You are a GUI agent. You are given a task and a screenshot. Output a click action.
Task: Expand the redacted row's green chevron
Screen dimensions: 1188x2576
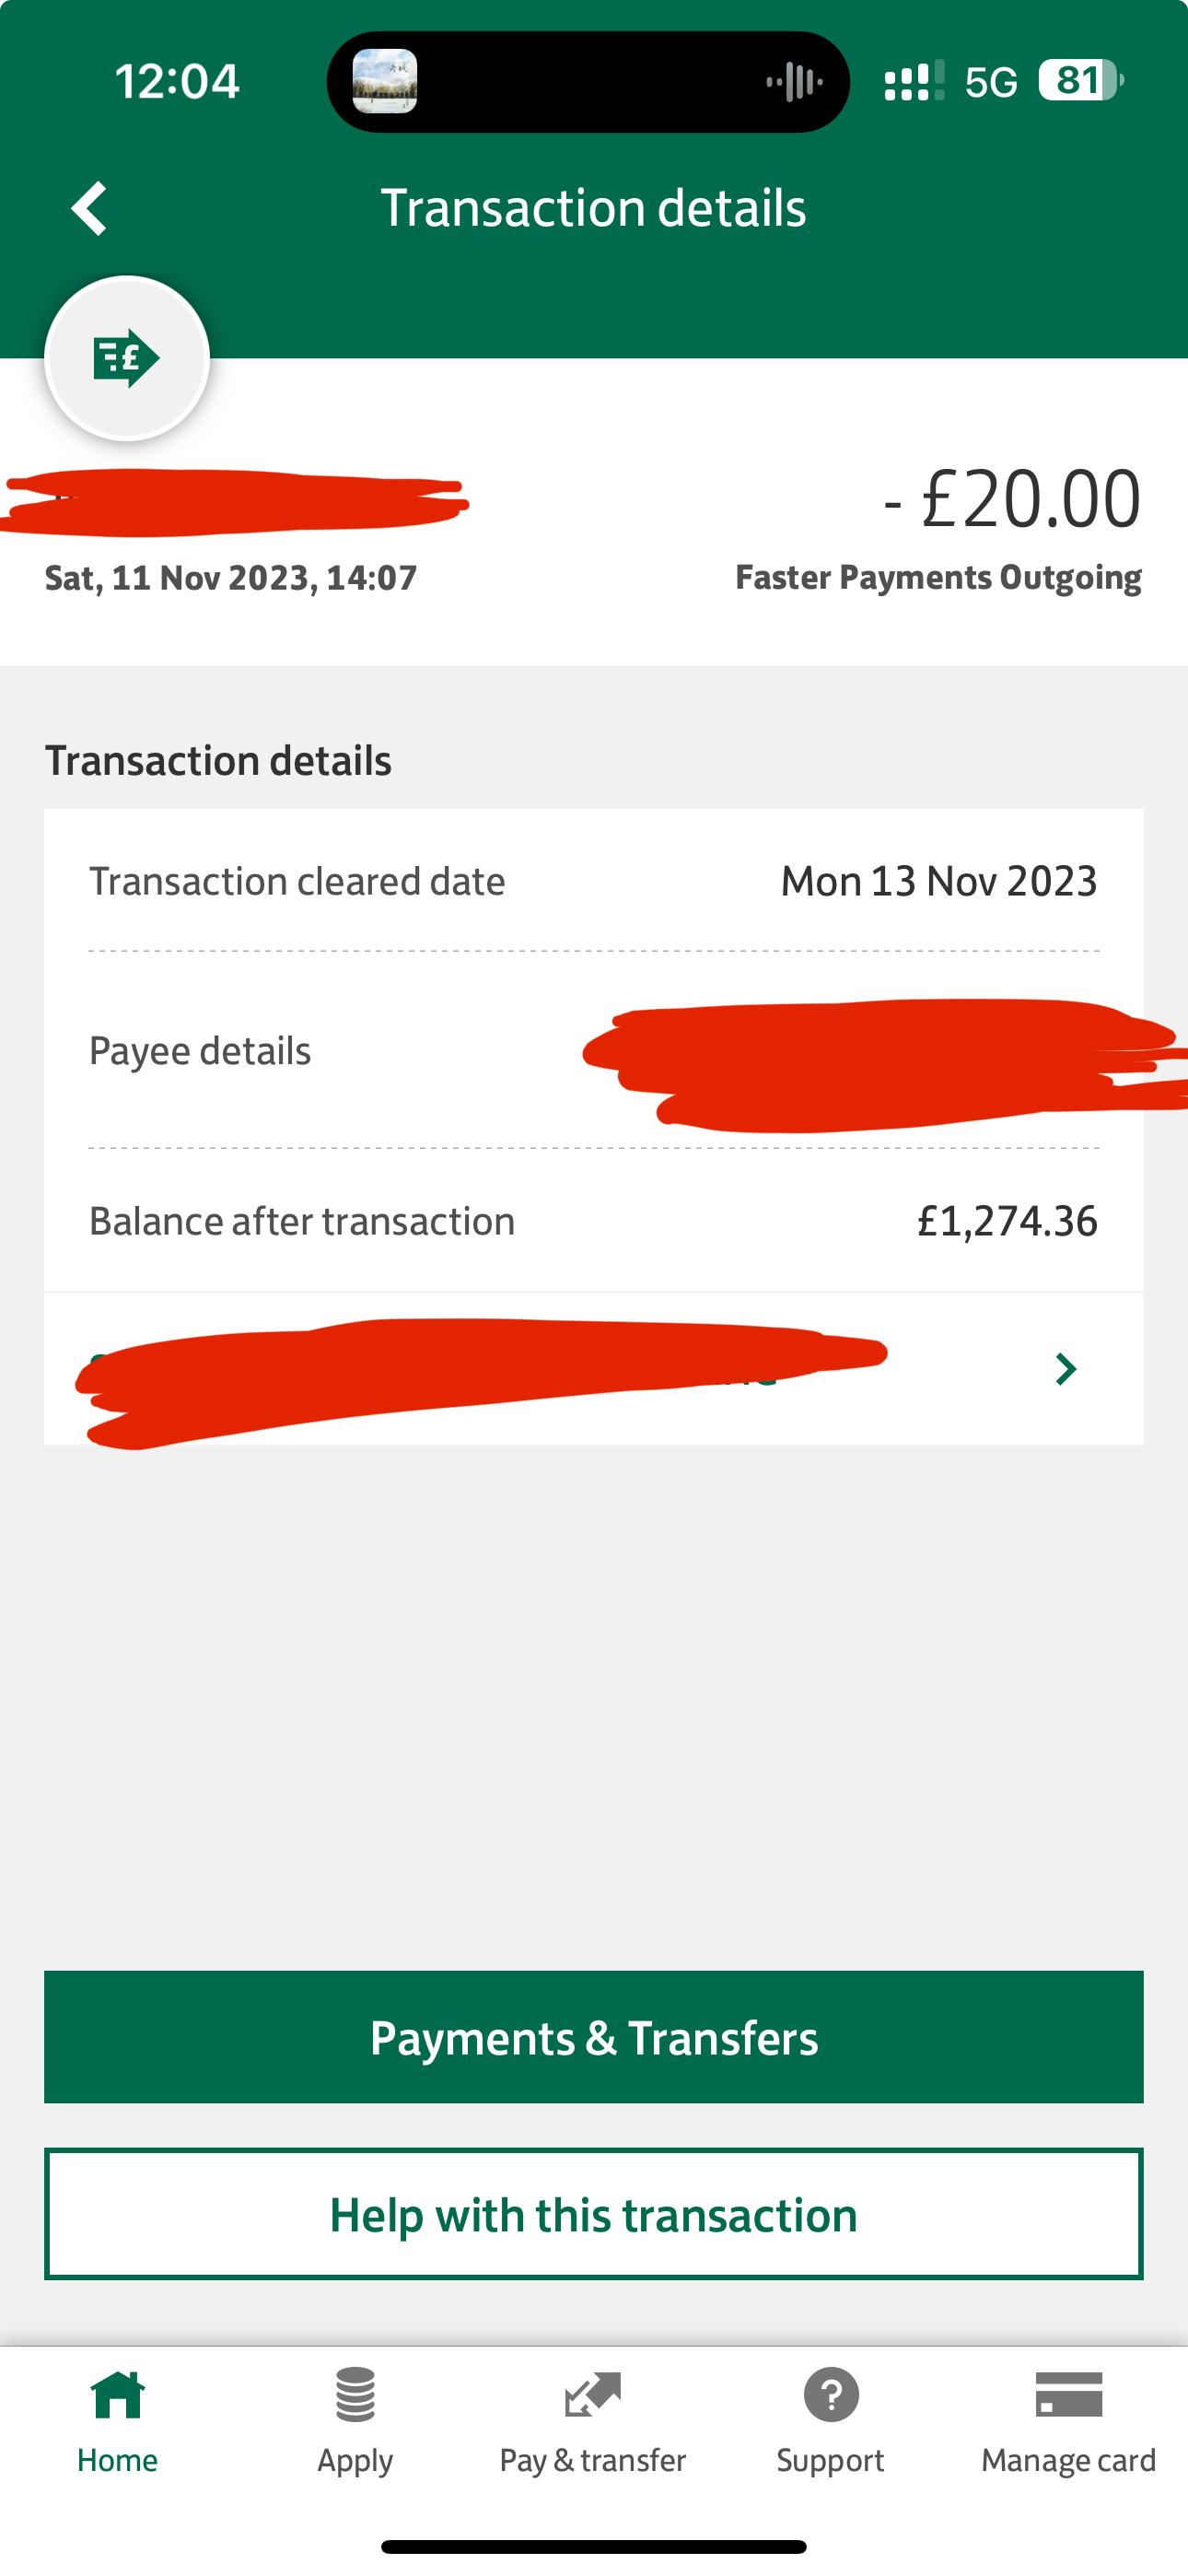[x=1066, y=1369]
